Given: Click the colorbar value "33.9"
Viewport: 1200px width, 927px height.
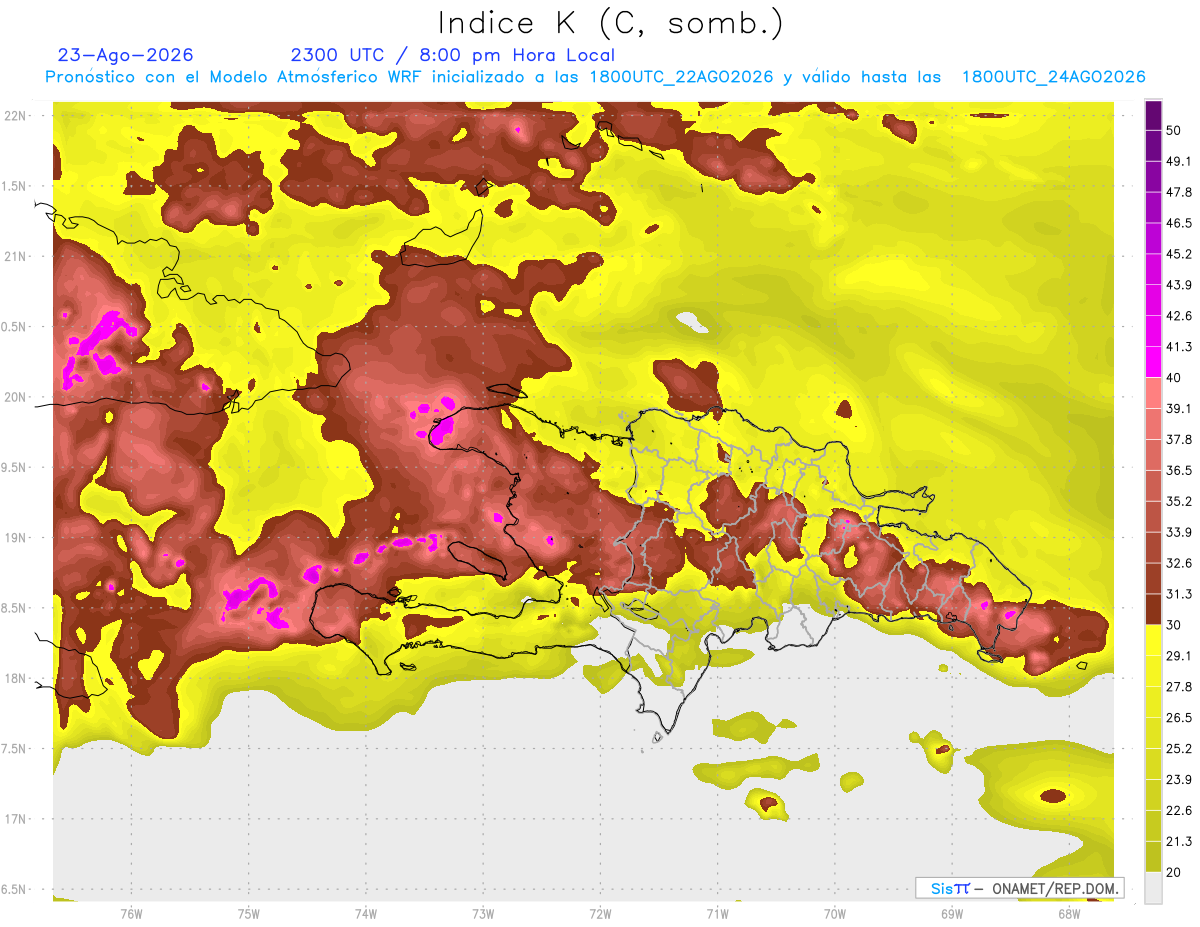Looking at the screenshot, I should point(1178,532).
